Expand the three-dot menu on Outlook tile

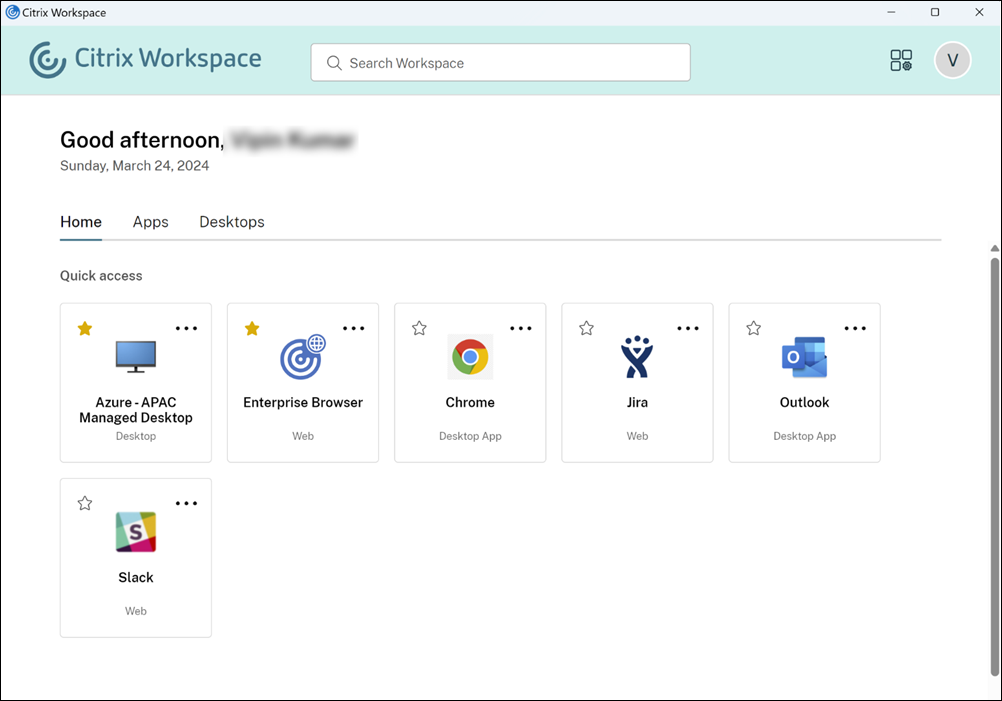pos(855,328)
